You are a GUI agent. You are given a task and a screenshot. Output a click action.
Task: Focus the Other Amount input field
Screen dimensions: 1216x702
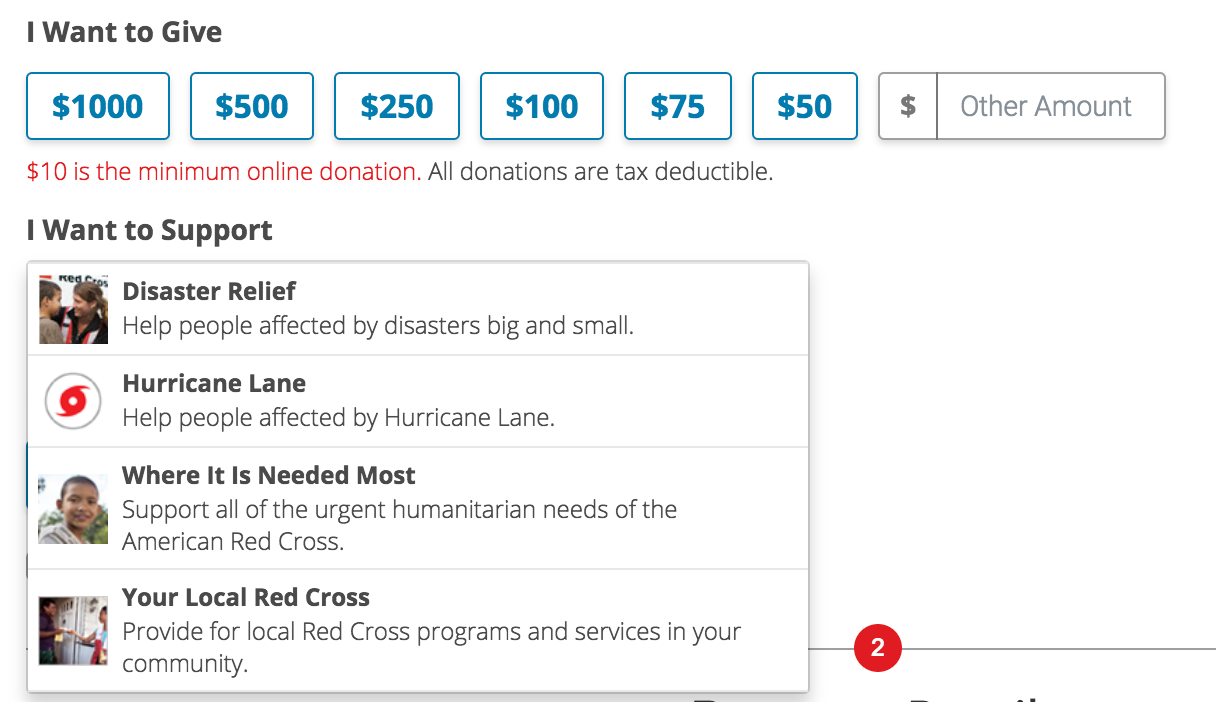1050,106
